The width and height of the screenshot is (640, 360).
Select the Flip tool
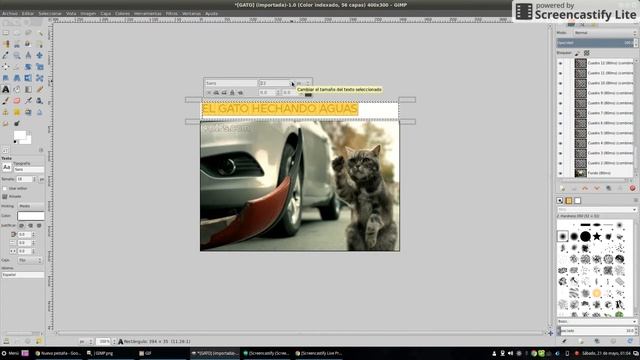point(28,78)
